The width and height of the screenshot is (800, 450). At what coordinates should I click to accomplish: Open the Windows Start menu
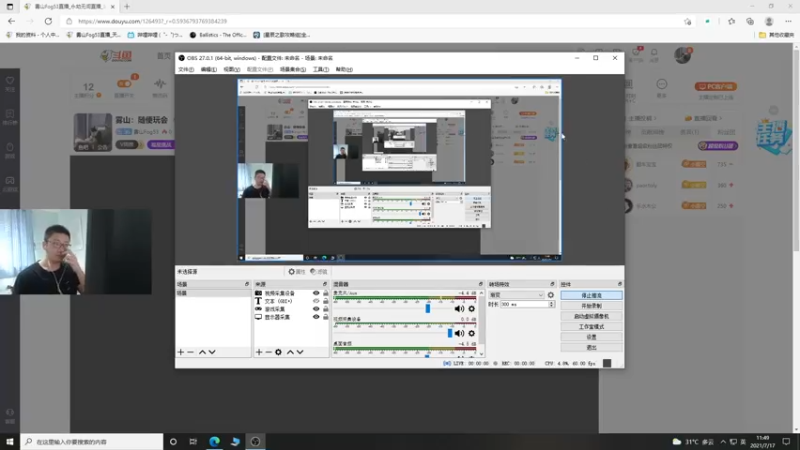[10, 442]
